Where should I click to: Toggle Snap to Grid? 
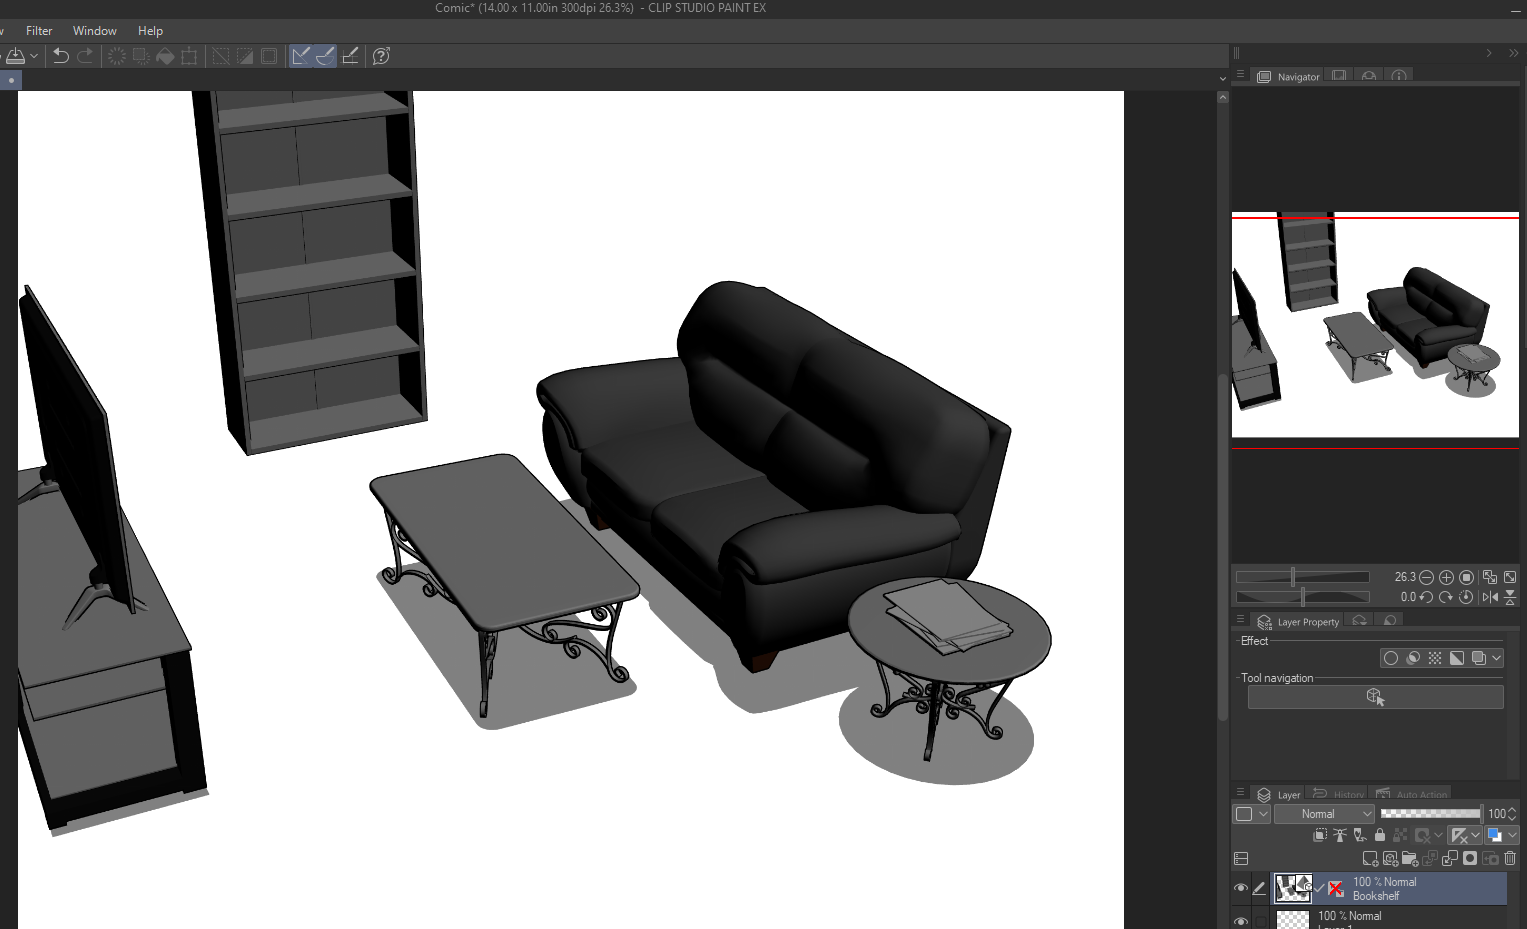(350, 56)
